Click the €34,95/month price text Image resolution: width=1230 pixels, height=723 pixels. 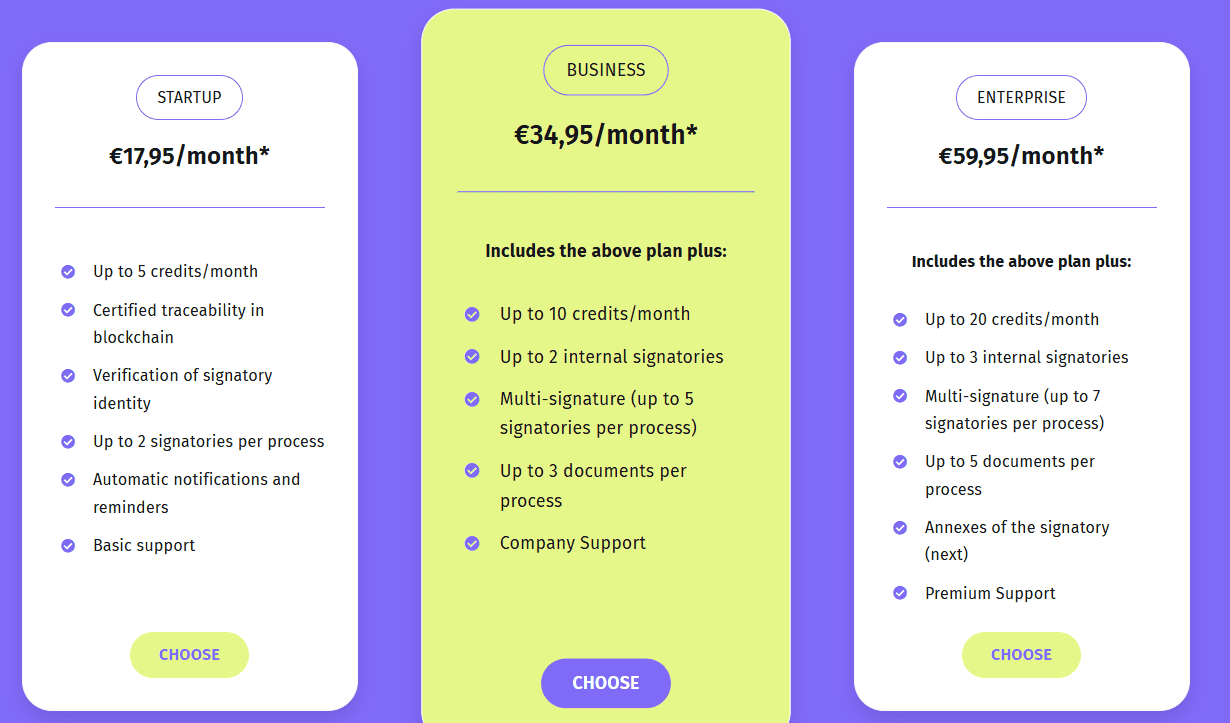click(605, 134)
